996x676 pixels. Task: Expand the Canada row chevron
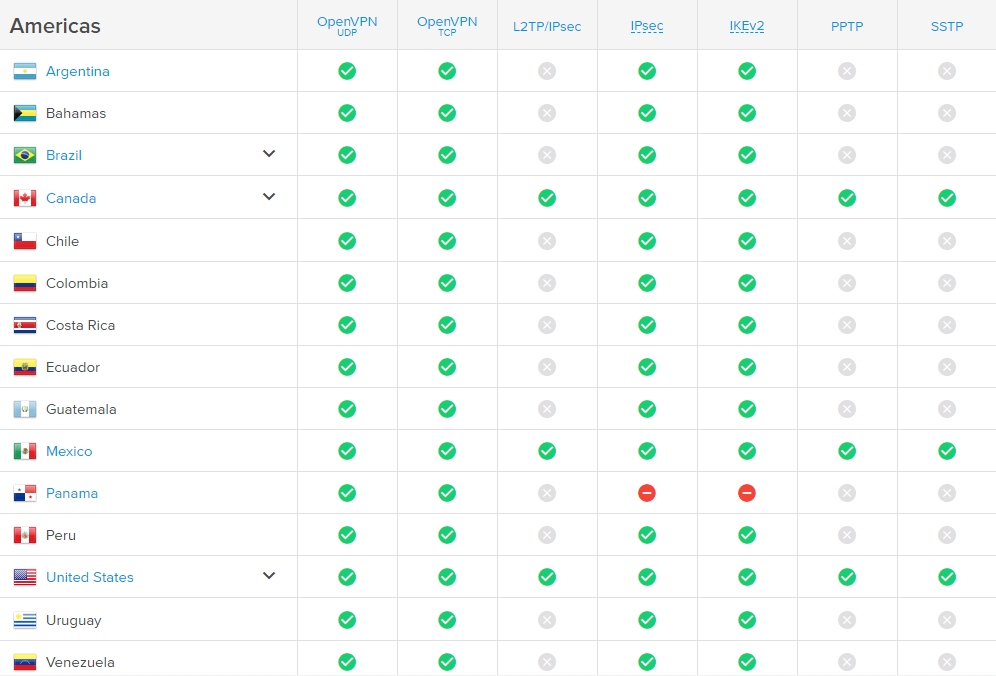(x=269, y=197)
